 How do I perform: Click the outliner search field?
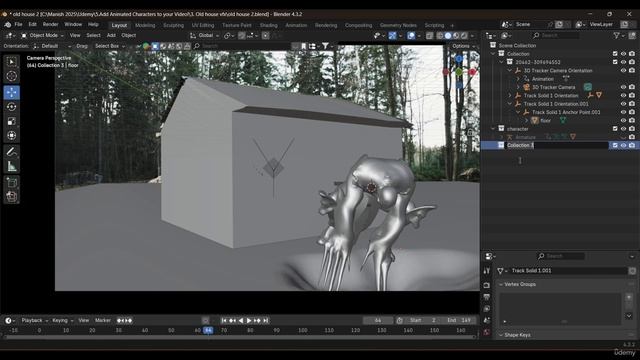pos(556,36)
